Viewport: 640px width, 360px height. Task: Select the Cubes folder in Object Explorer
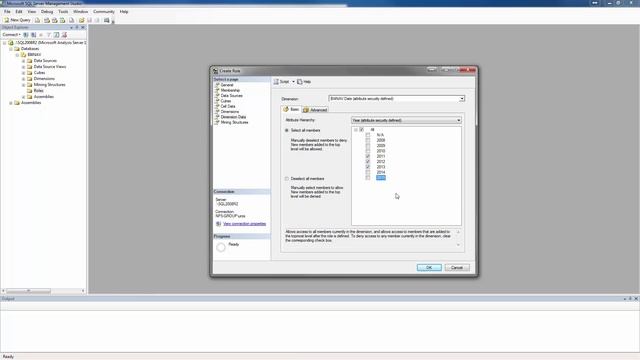39,73
